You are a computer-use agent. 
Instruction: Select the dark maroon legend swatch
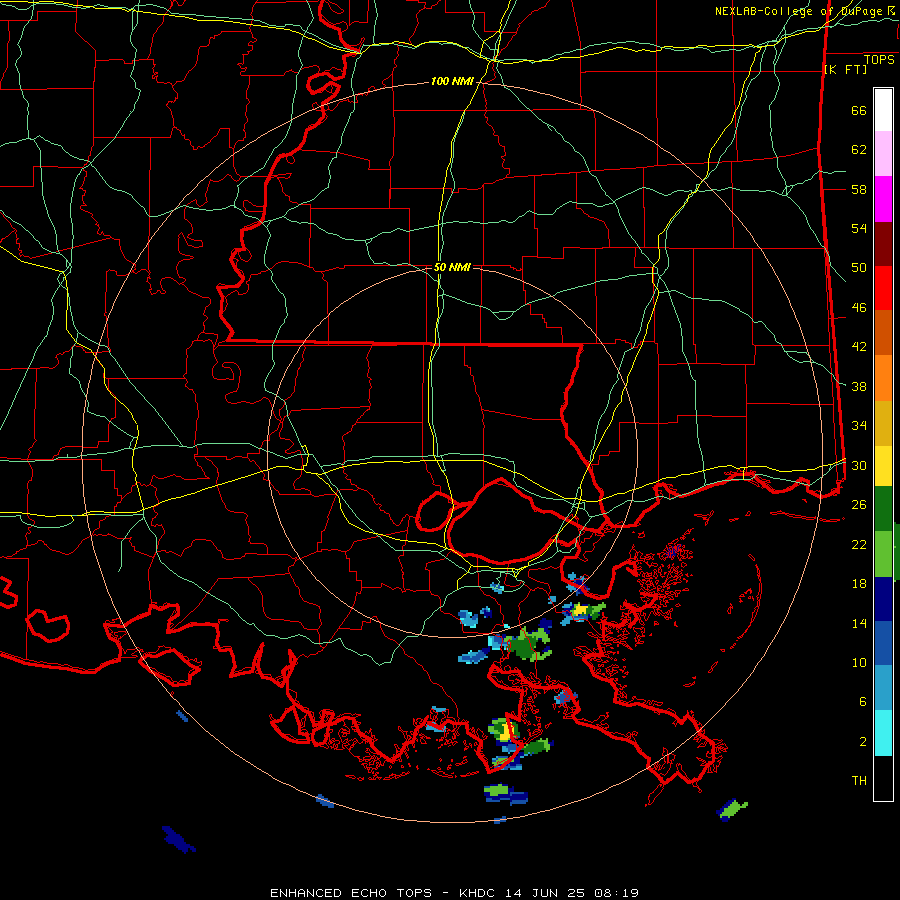[x=883, y=245]
